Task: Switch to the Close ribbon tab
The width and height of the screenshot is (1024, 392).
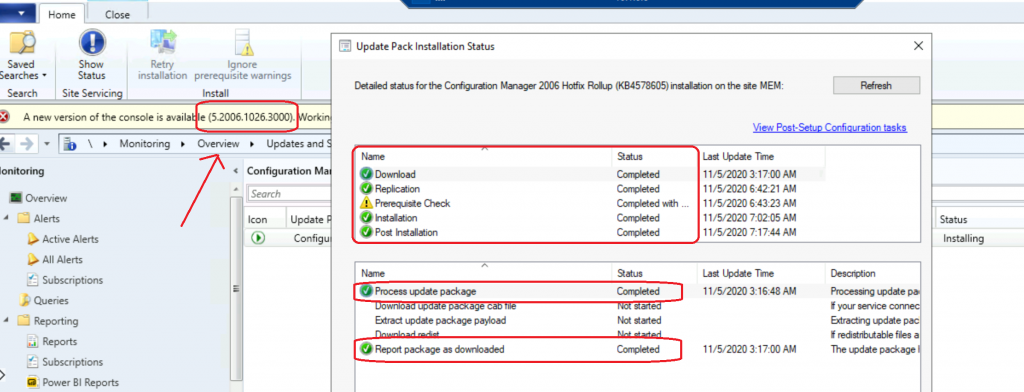Action: point(118,14)
